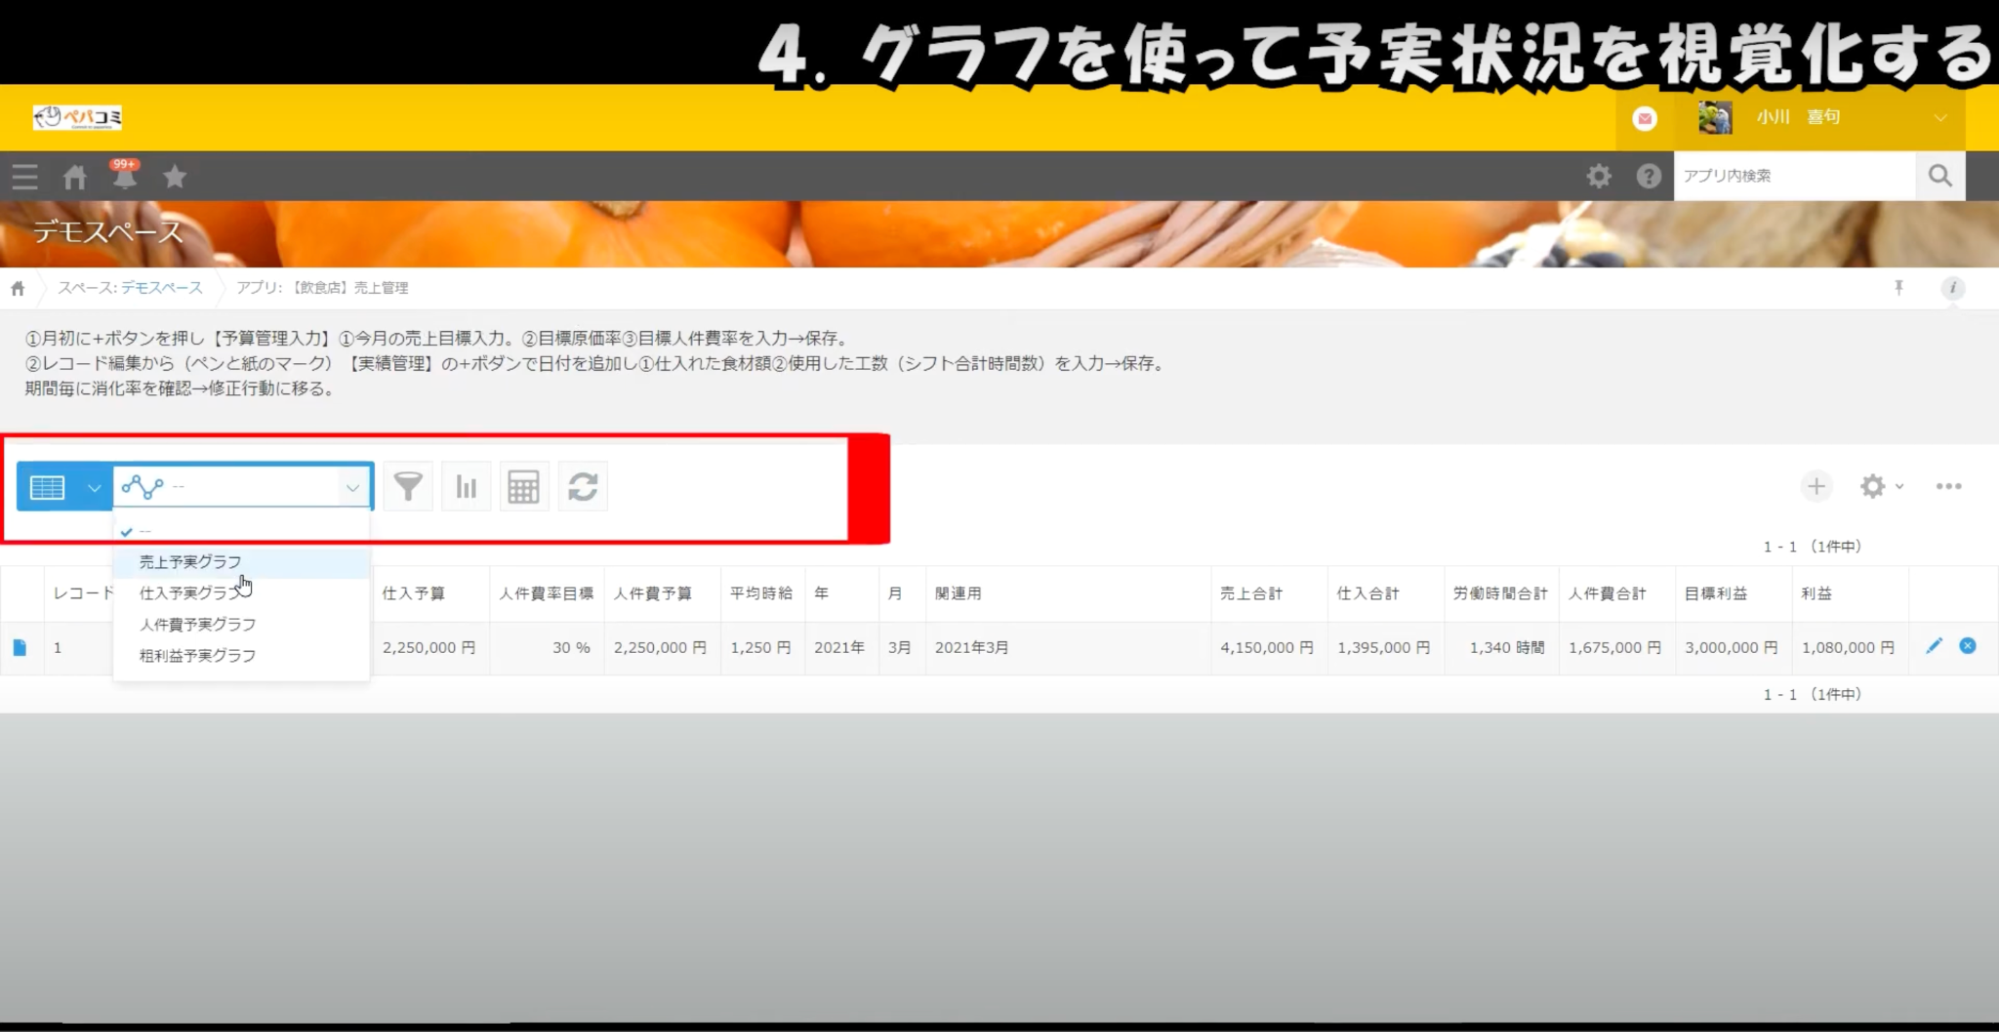Add new record with plus button
Image resolution: width=1999 pixels, height=1032 pixels.
click(x=1816, y=487)
